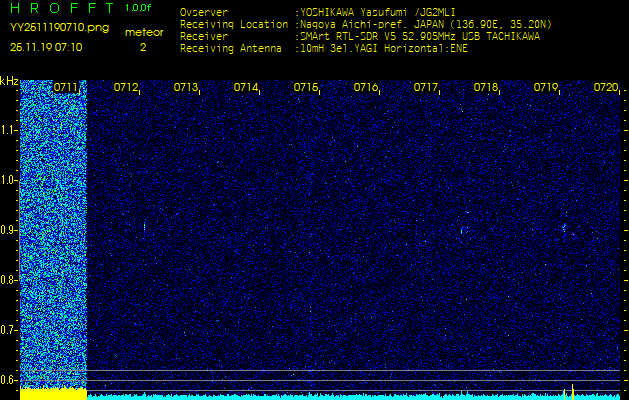Click the 'meteor' label
This screenshot has height=400, width=629.
(x=144, y=33)
